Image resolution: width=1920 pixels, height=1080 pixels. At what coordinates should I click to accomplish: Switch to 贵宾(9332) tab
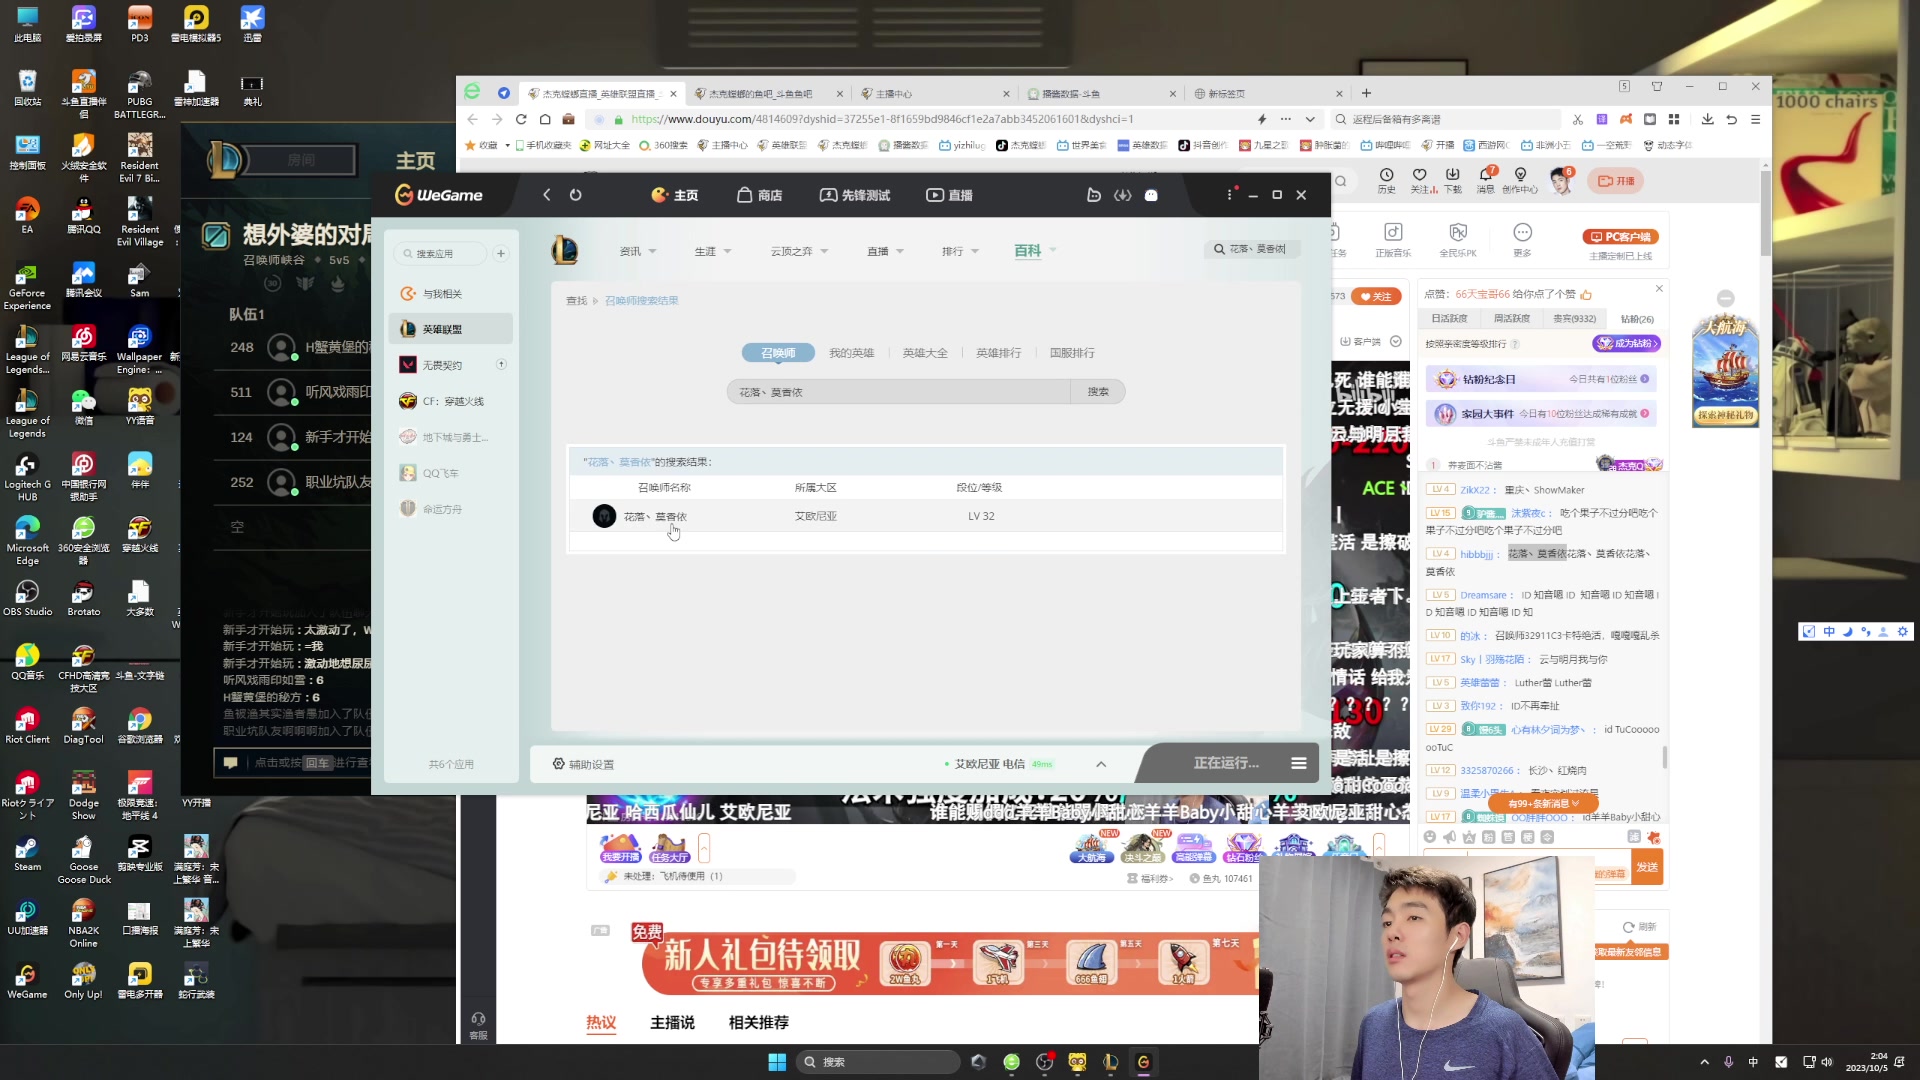click(1574, 319)
